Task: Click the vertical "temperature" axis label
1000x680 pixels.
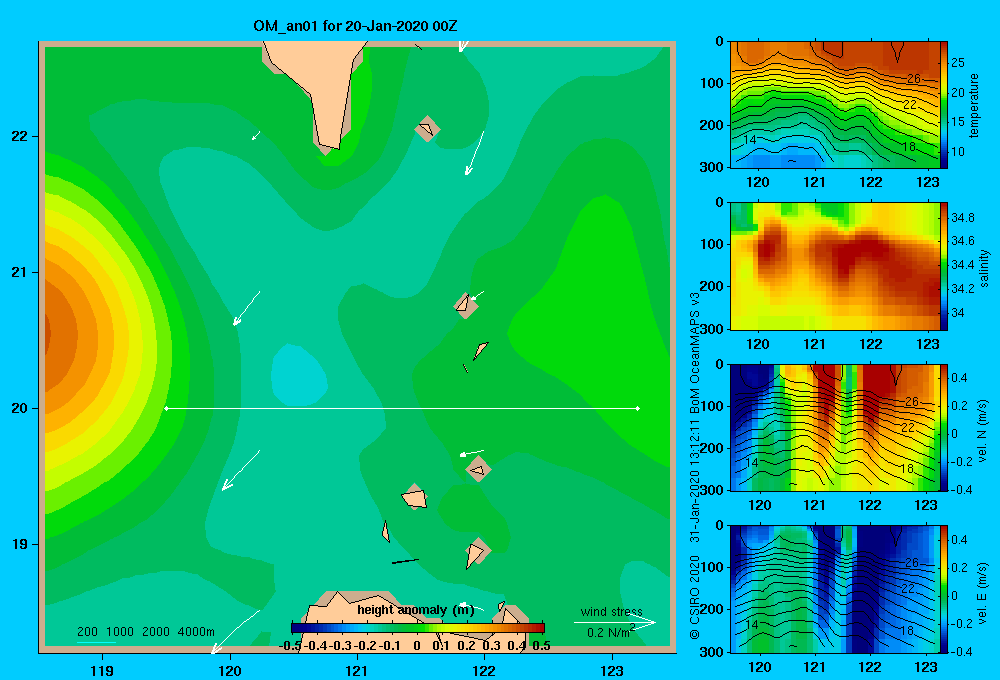Action: [974, 105]
